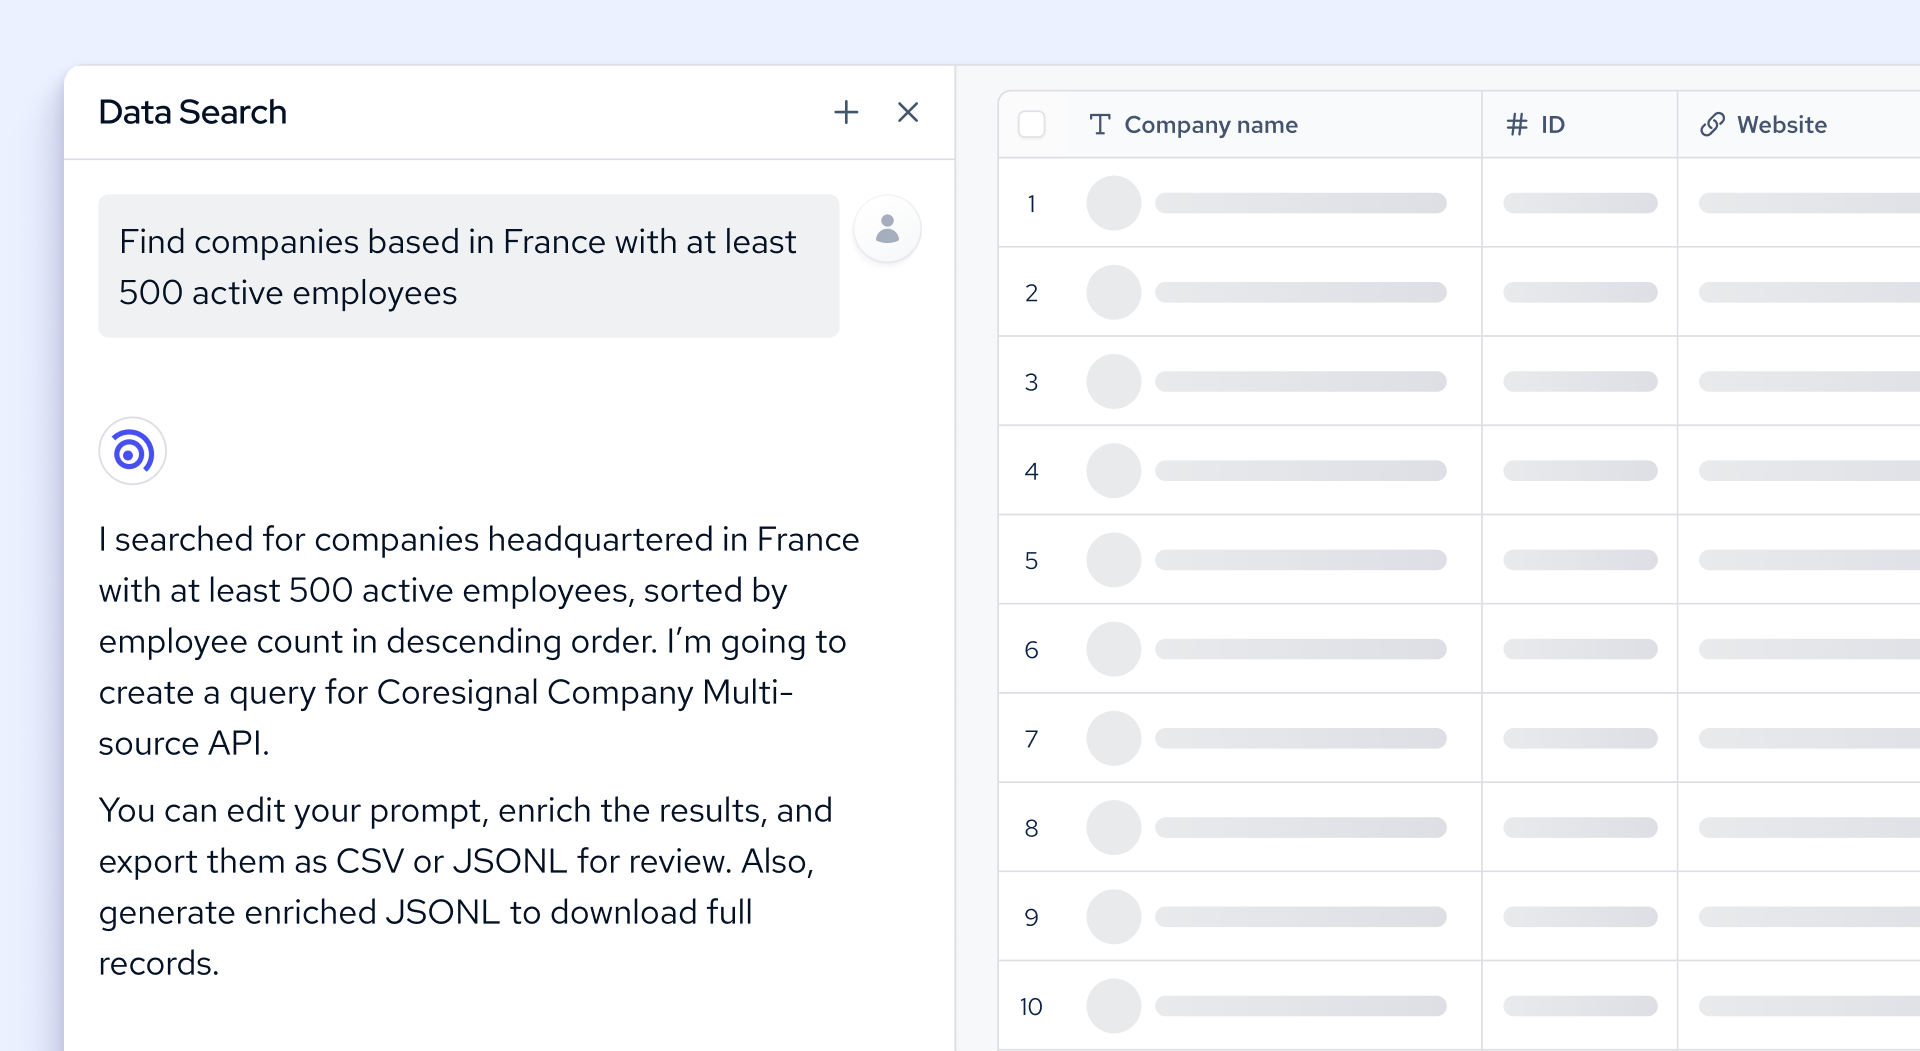Click the Coresignal assistant logo
This screenshot has height=1051, width=1920.
point(131,451)
